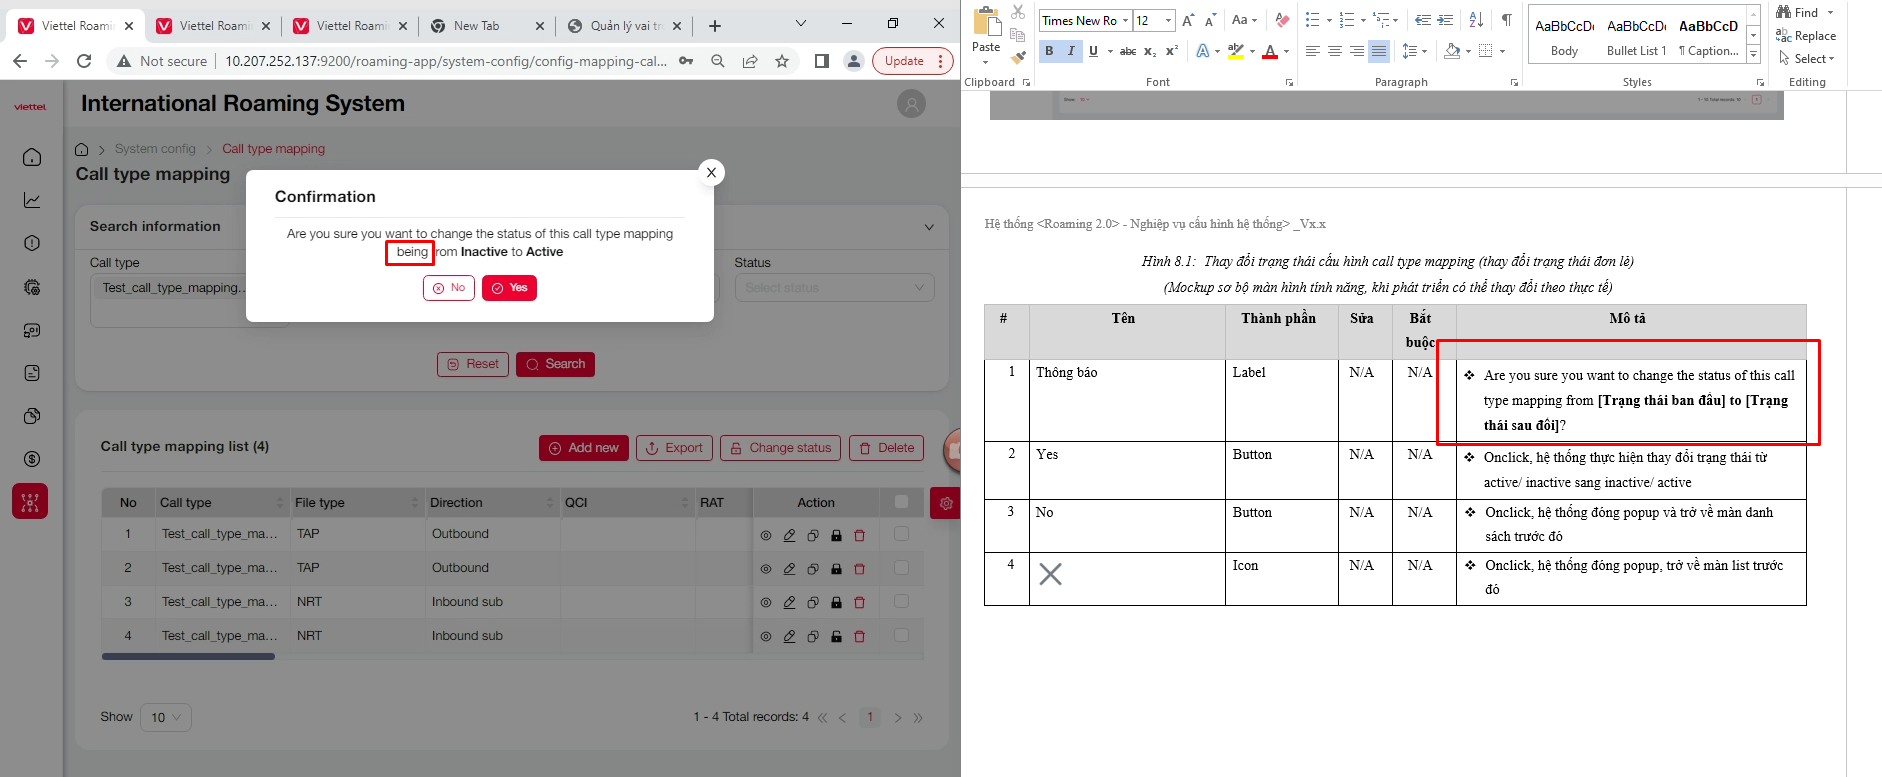Toggle Italic formatting in Word ribbon
Screen dimensions: 1882x777
(x=1071, y=51)
